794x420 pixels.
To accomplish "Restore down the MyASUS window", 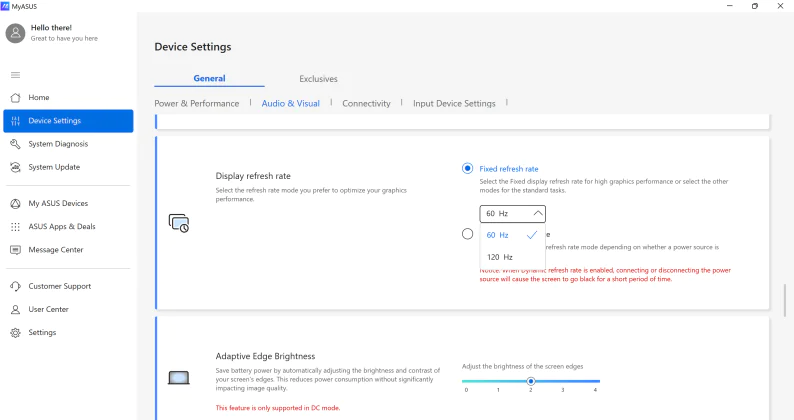I will [x=755, y=6].
